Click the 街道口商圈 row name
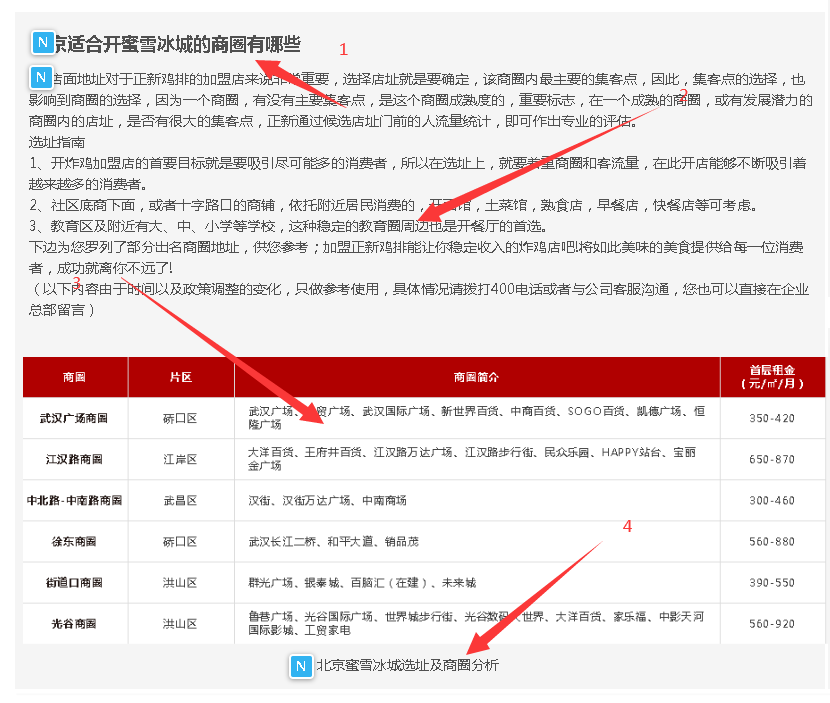The width and height of the screenshot is (830, 703). (74, 583)
